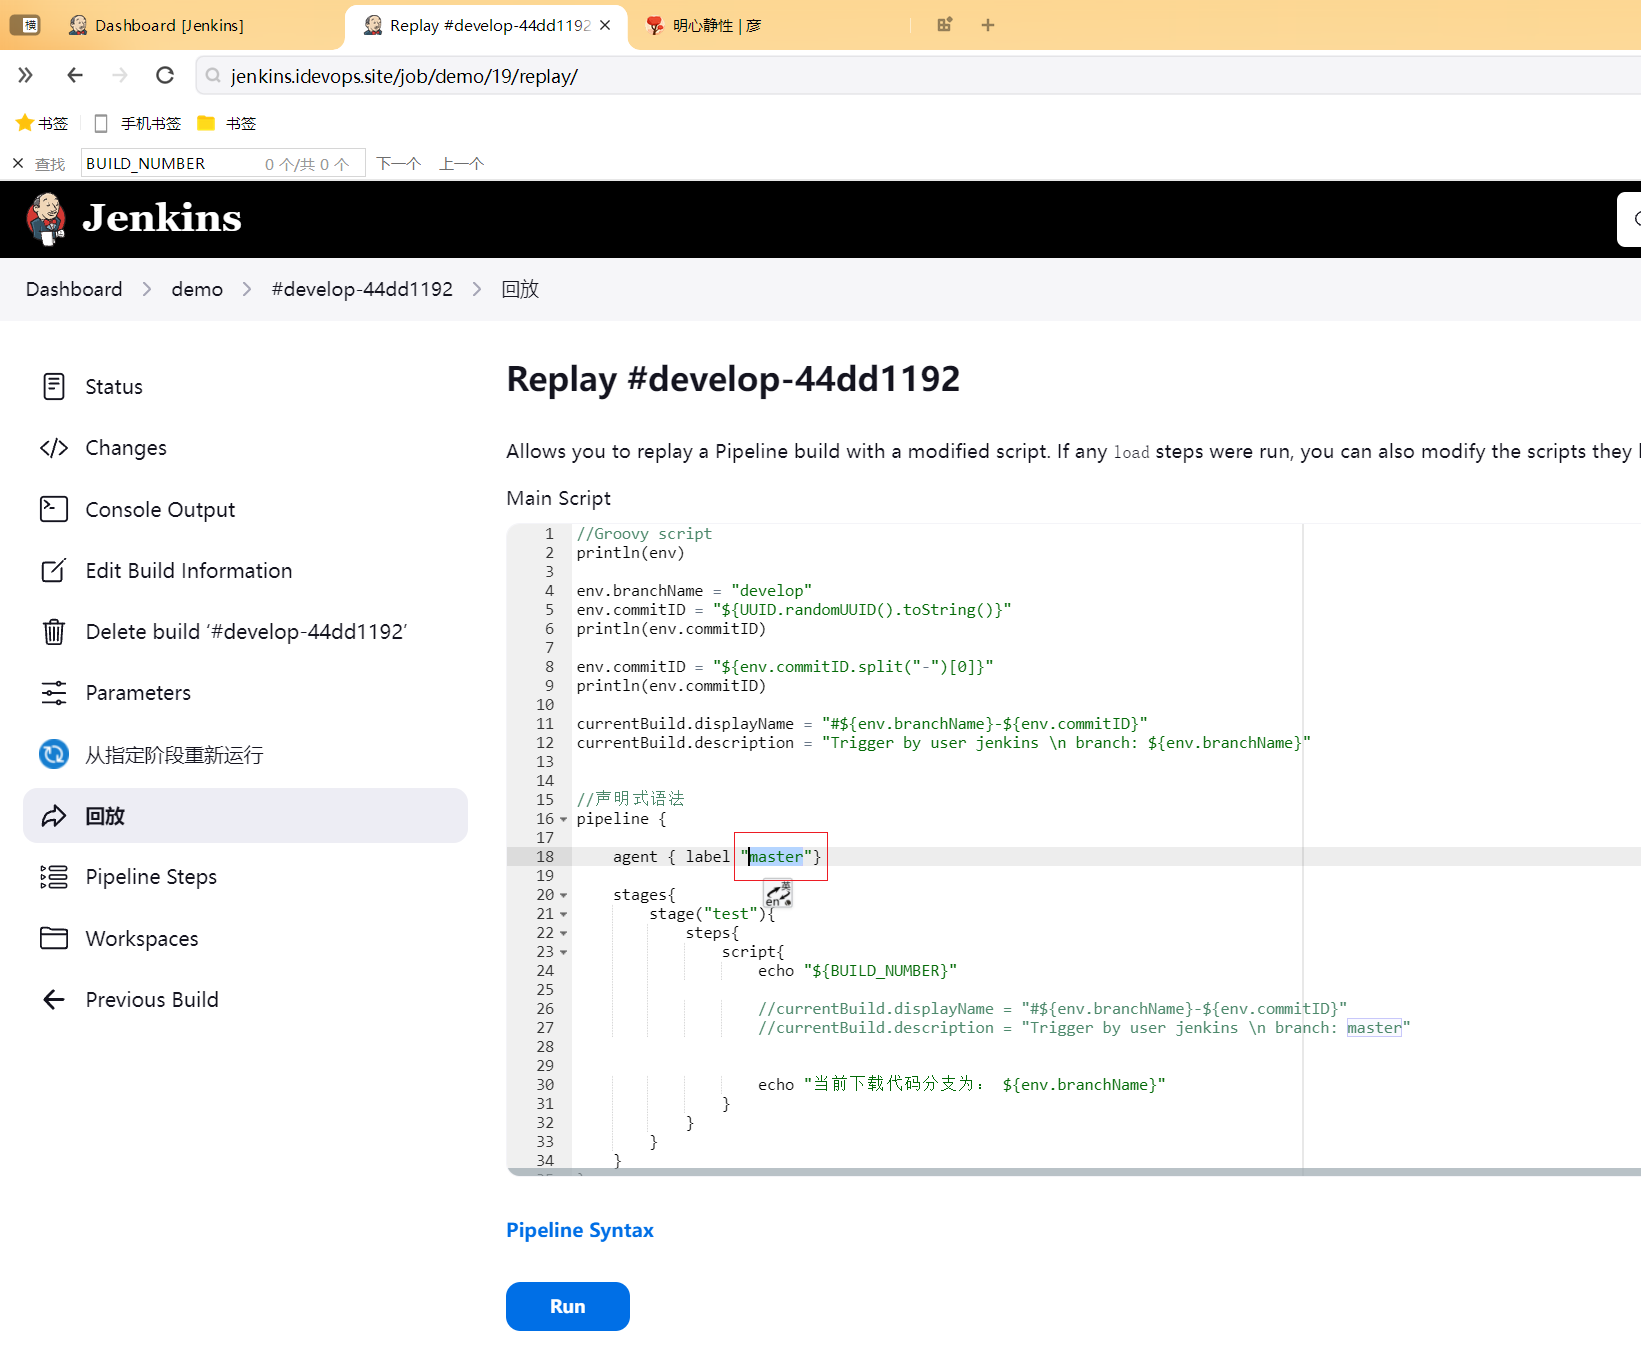Viewport: 1641px width, 1364px height.
Task: Open breadcrumb chevron after demo
Action: pos(247,289)
